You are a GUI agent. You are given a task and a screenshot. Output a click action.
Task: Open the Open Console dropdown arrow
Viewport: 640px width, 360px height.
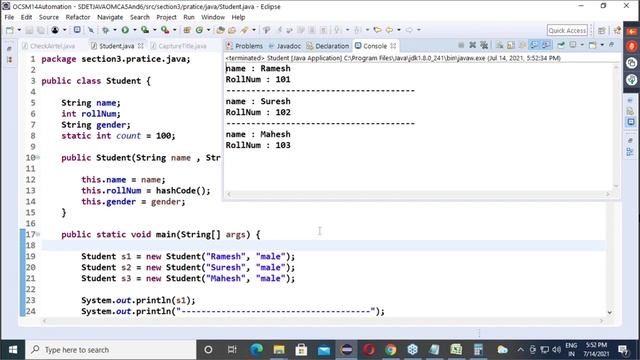coord(602,45)
